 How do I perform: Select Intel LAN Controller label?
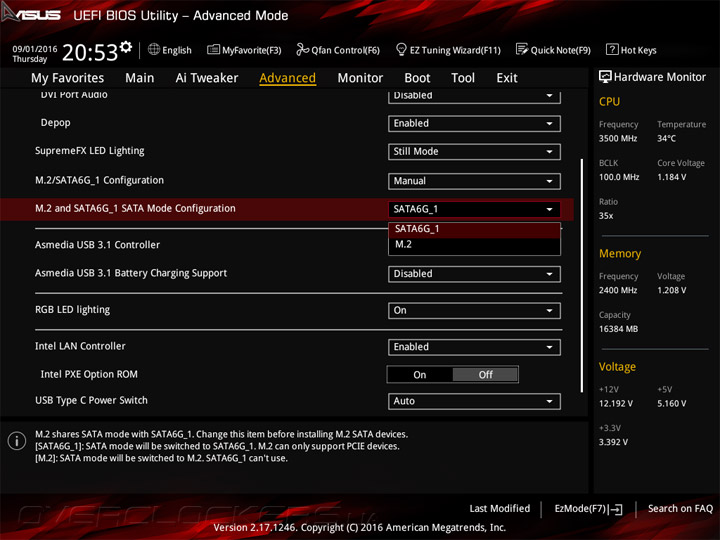[80, 346]
